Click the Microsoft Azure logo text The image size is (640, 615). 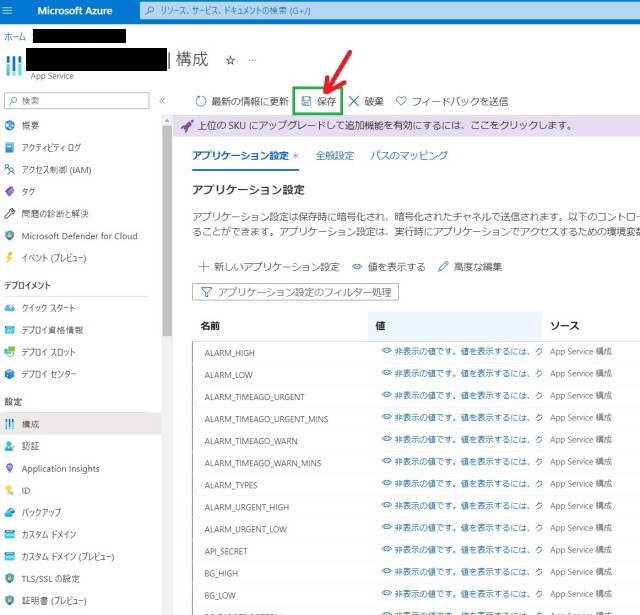point(75,11)
